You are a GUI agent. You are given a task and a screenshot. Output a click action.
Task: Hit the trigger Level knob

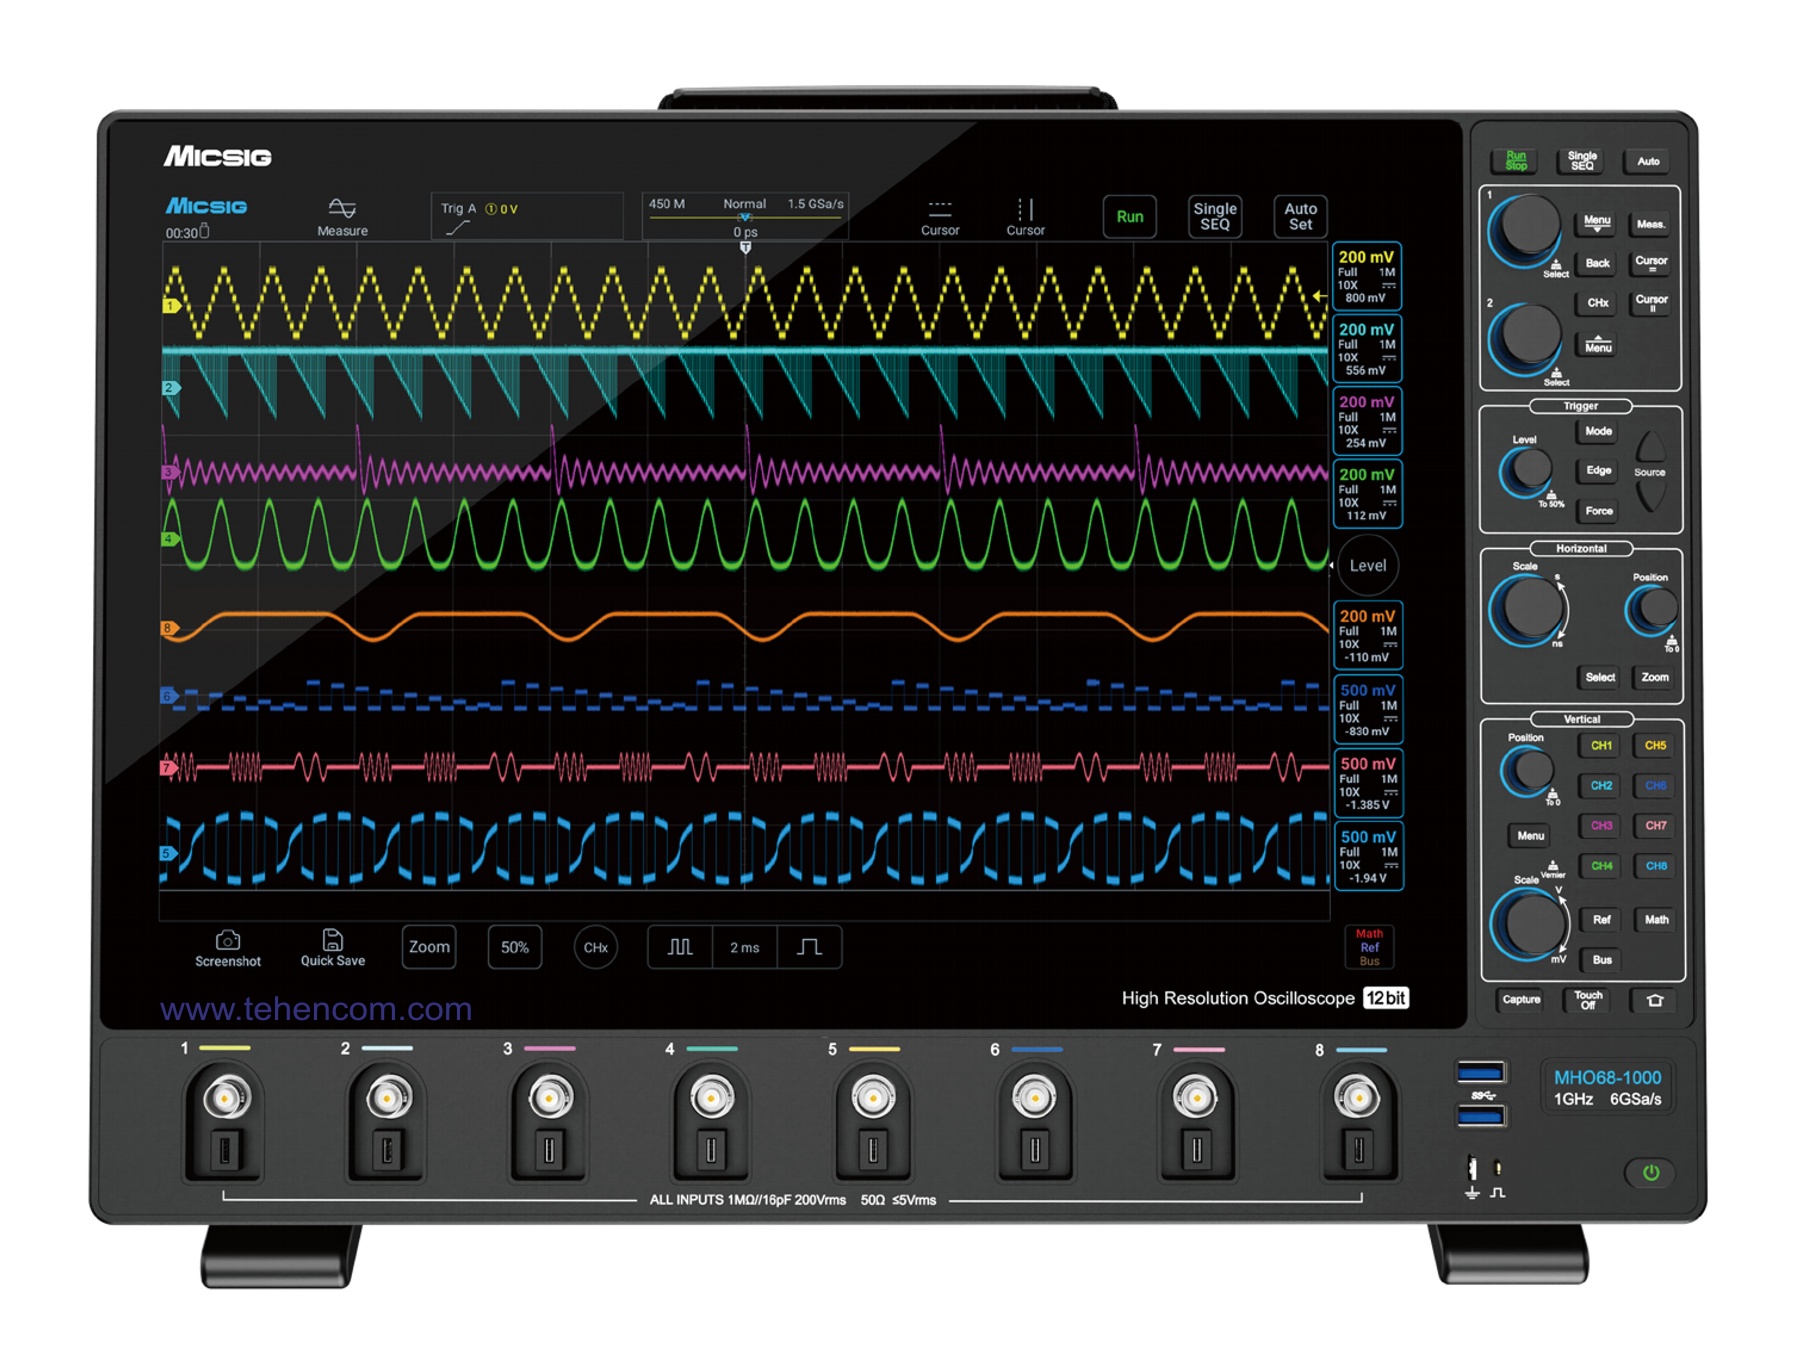tap(1529, 468)
